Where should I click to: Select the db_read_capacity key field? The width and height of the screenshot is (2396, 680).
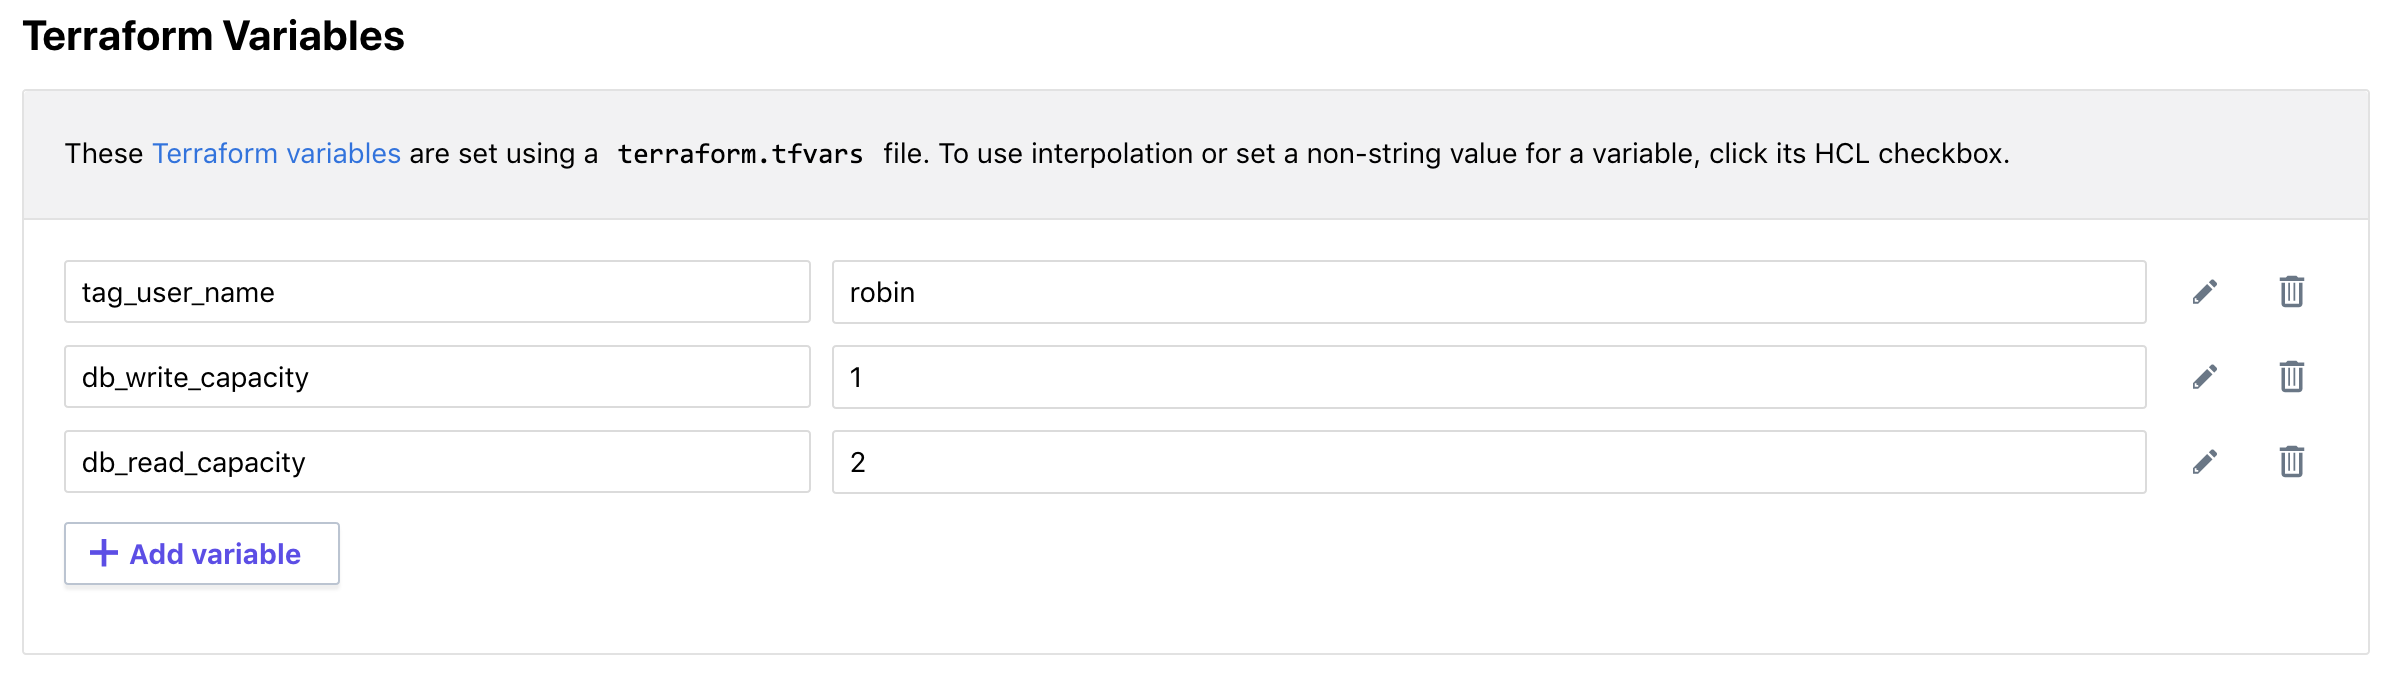[437, 462]
